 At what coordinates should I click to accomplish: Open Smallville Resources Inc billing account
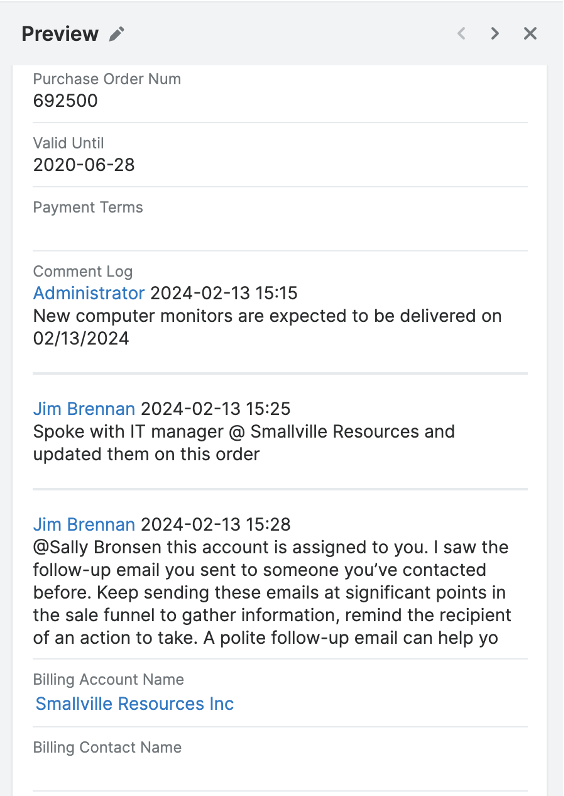(135, 704)
